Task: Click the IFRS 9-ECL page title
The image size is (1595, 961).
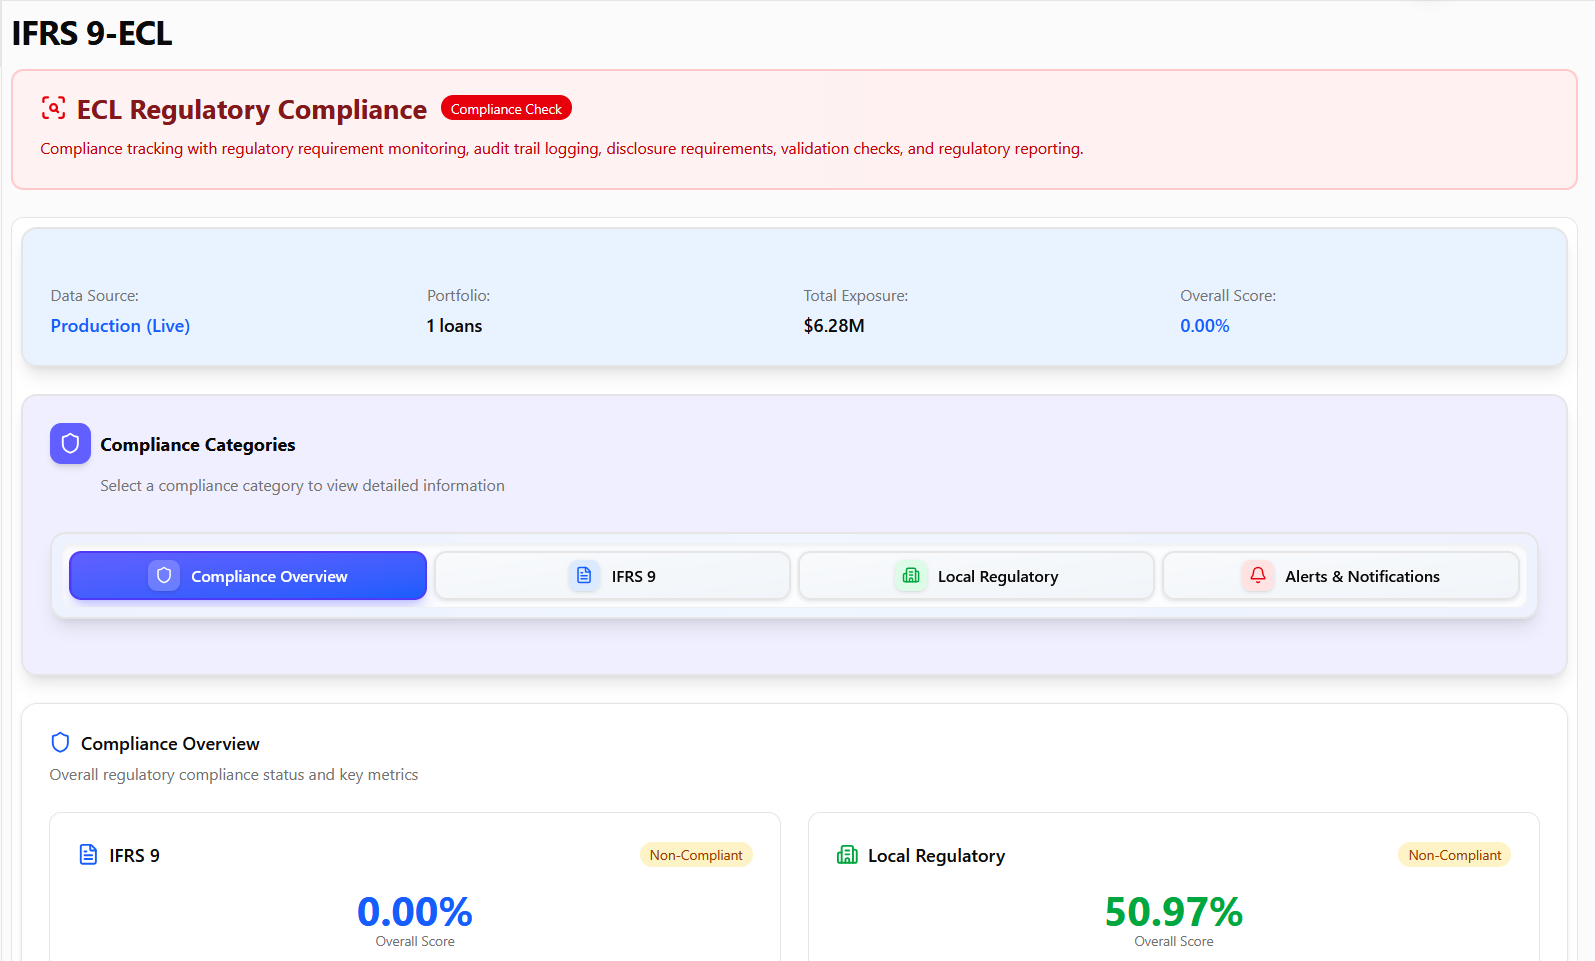Action: point(92,33)
